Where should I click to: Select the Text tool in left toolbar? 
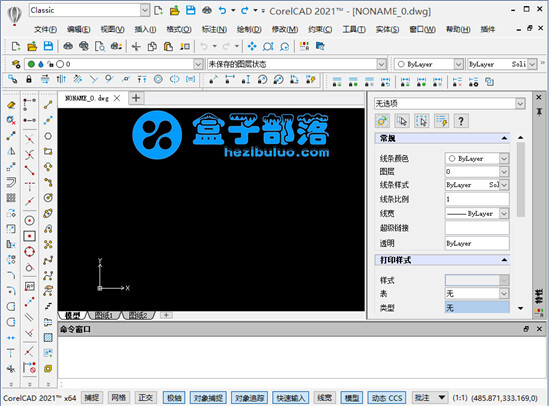pos(11,353)
